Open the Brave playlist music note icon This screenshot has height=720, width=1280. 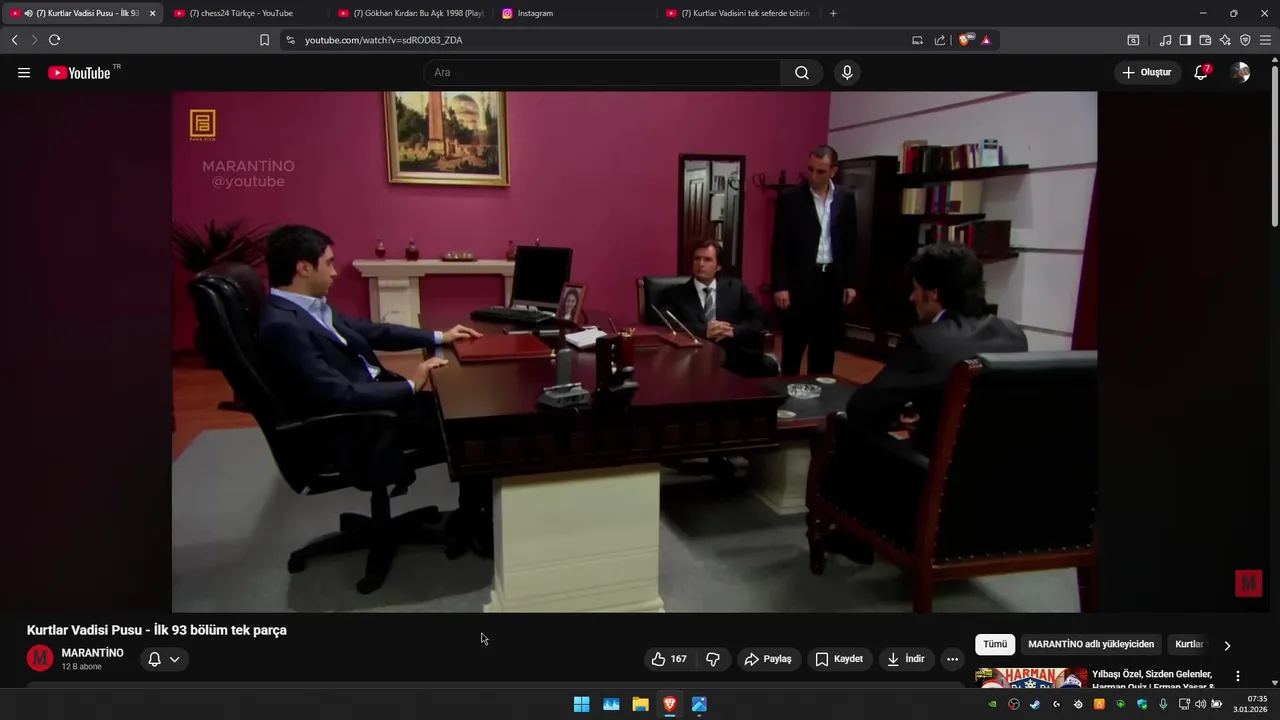1165,40
